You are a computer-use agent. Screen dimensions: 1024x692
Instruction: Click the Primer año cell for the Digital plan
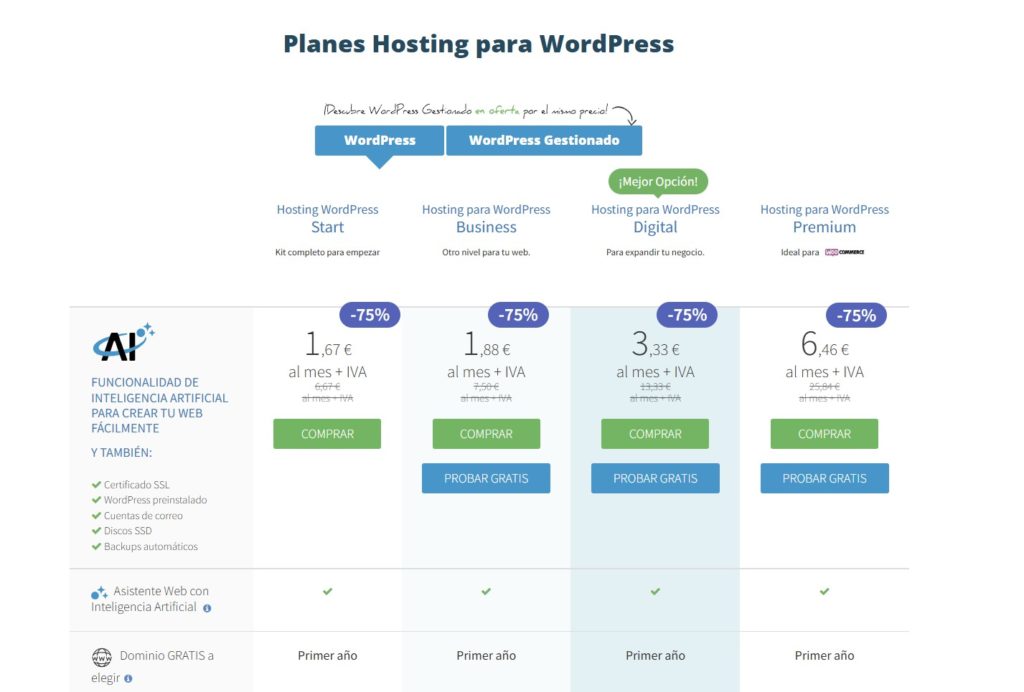[x=655, y=655]
